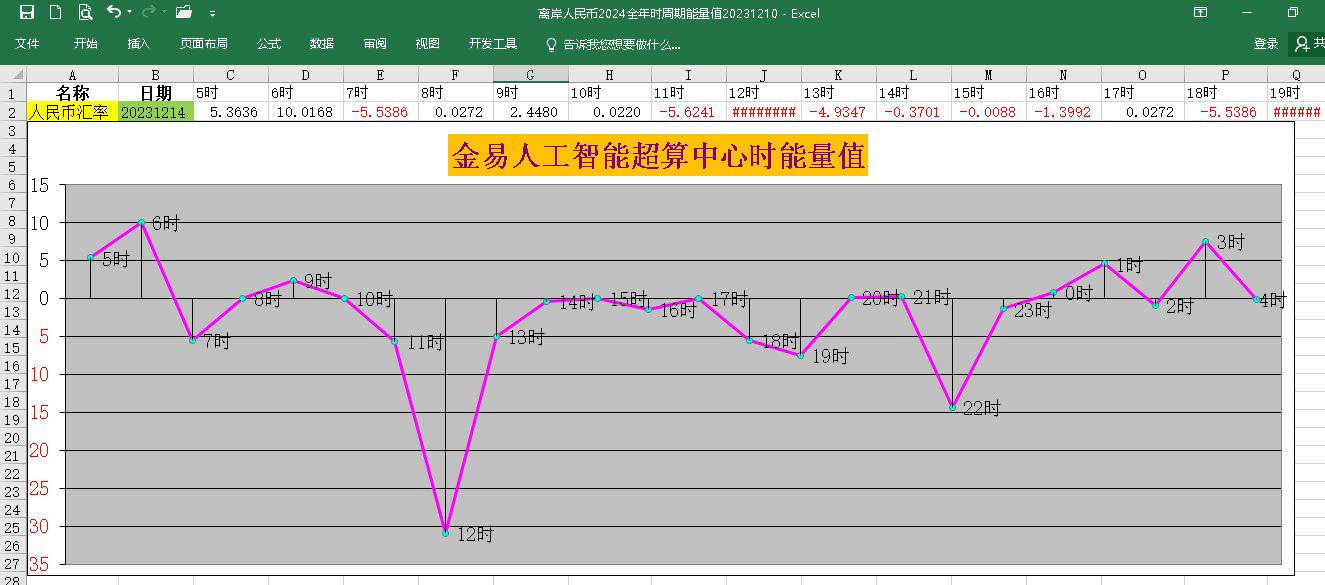Click the share person icon
The width and height of the screenshot is (1325, 585).
(x=1302, y=44)
